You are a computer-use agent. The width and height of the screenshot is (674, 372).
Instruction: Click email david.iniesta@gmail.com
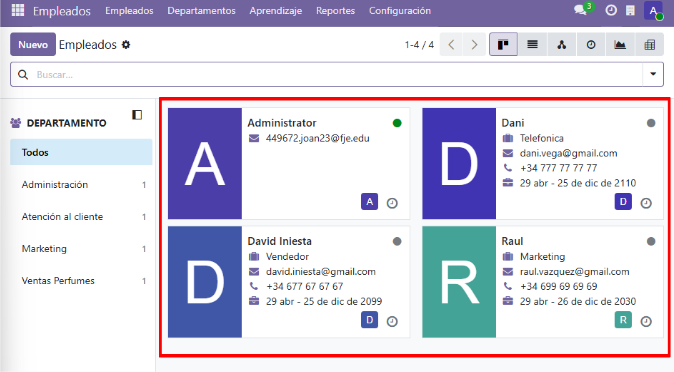pos(321,272)
